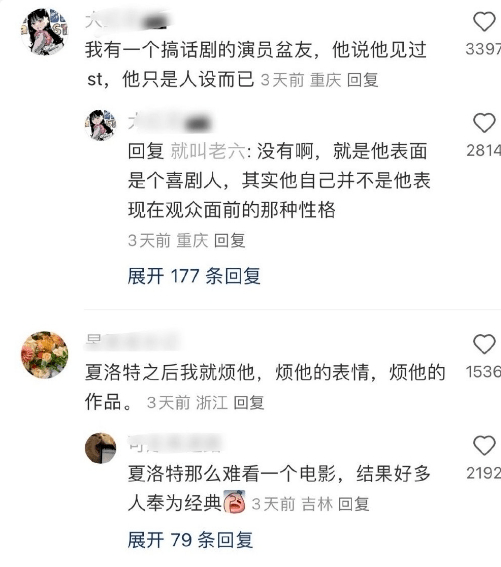Image resolution: width=501 pixels, height=567 pixels.
Task: Reply to the 吉林 comment
Action: (353, 504)
